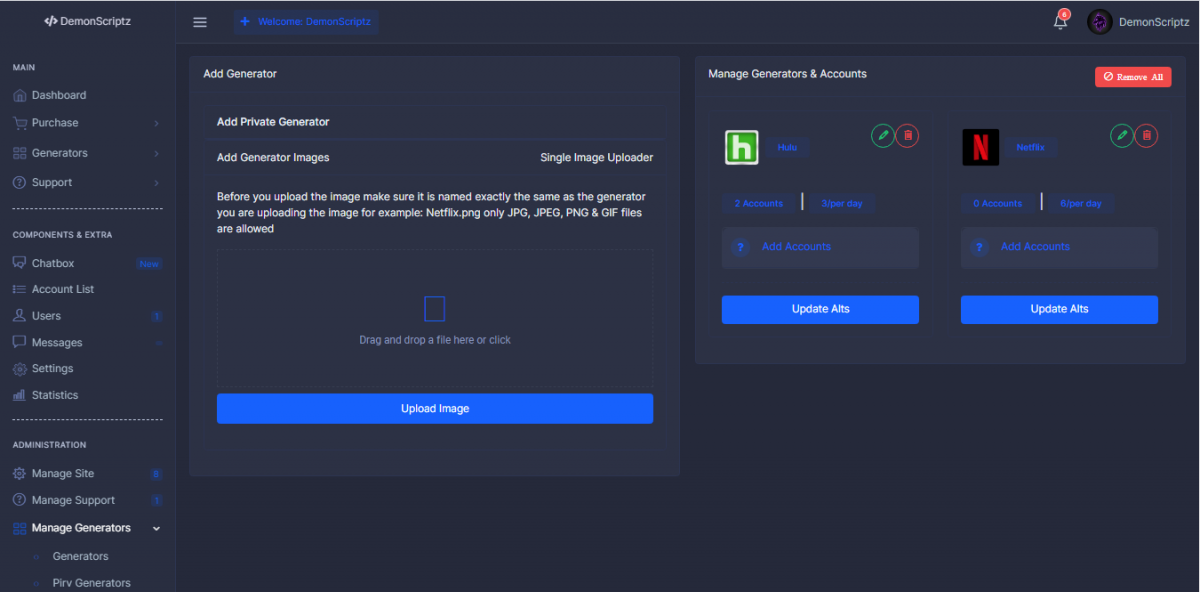Expand the Purchase sidebar menu
1200x592 pixels.
click(x=85, y=123)
